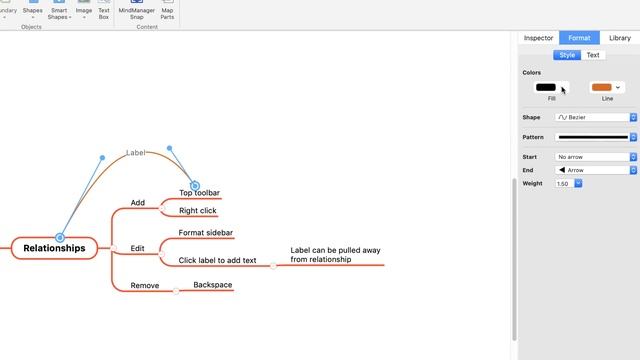
Task: Collapse Click label to add text branch
Action: (x=273, y=266)
